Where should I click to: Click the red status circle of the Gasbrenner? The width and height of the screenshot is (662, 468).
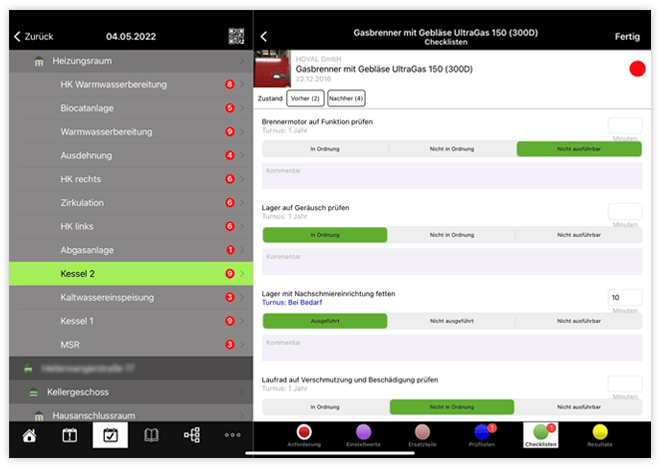pos(637,69)
